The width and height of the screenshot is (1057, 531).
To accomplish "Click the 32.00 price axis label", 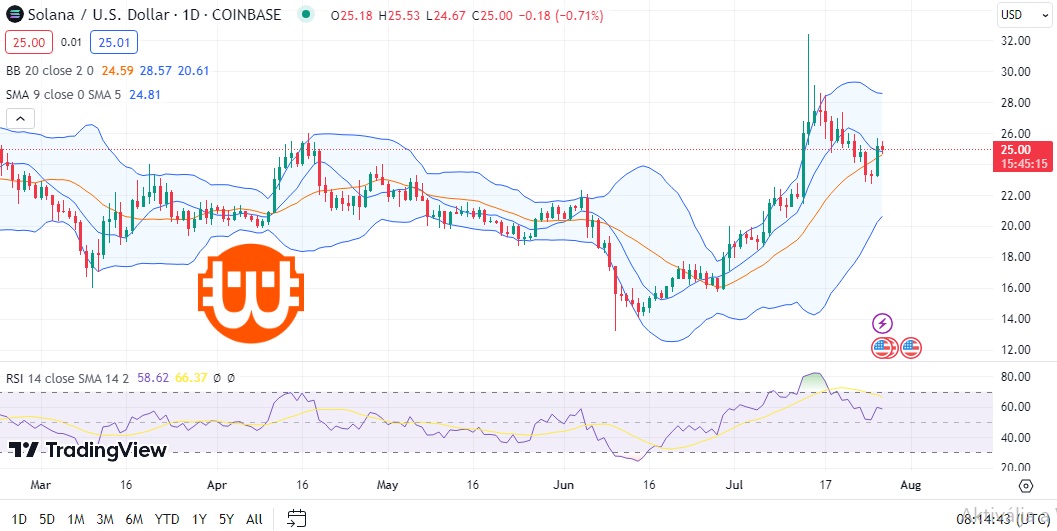I will (1017, 40).
